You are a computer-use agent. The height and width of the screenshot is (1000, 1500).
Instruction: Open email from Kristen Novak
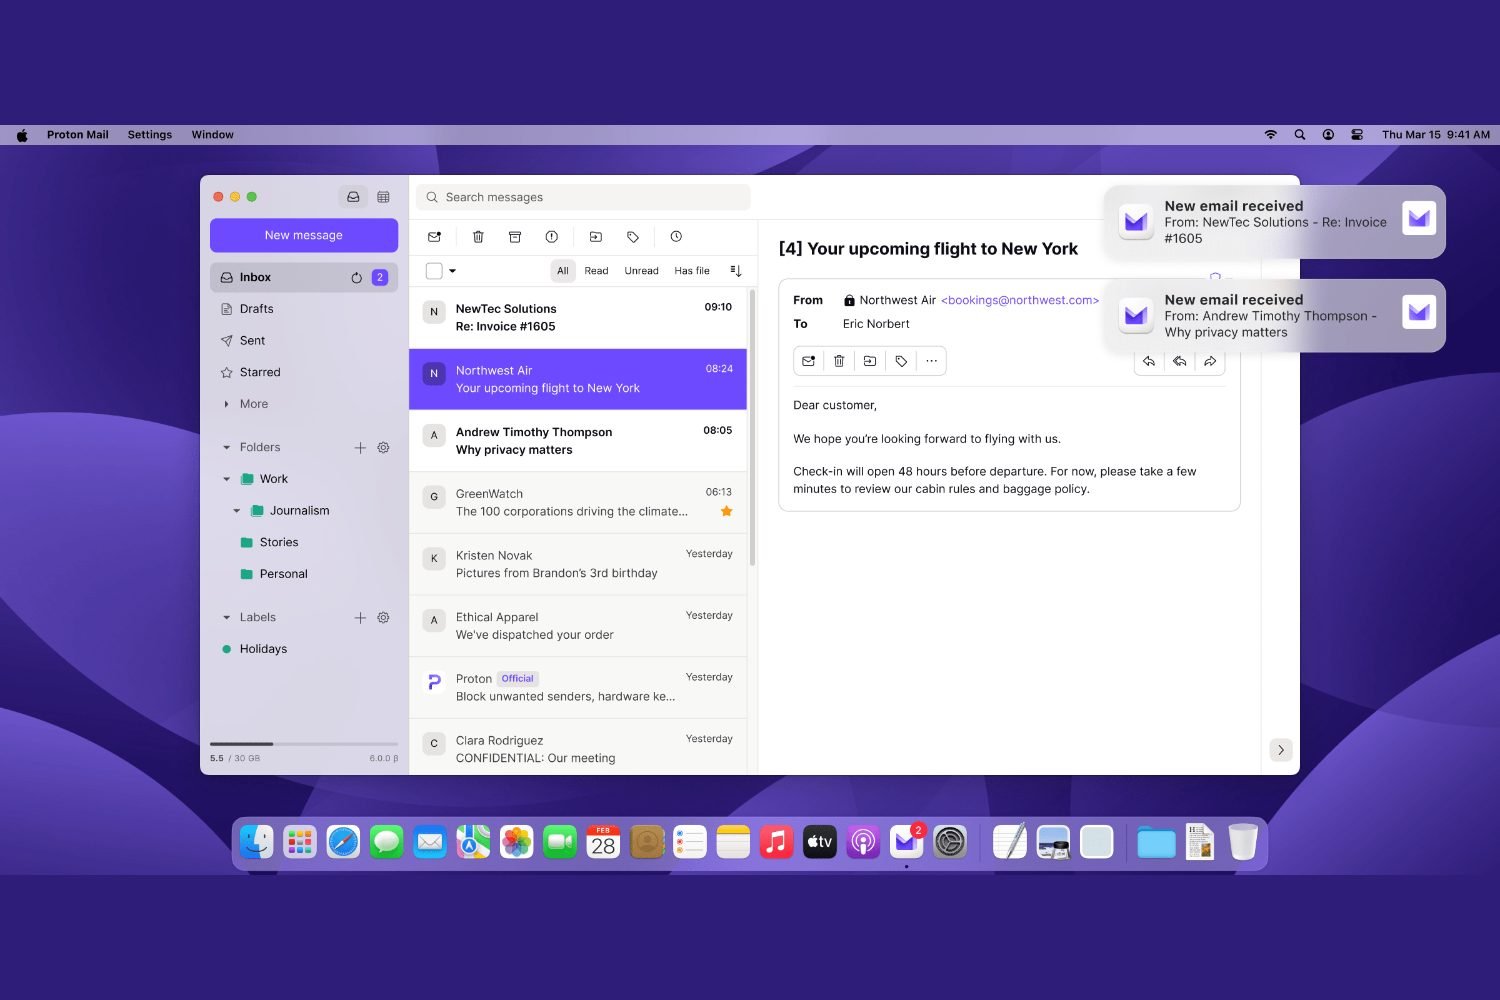click(x=578, y=564)
